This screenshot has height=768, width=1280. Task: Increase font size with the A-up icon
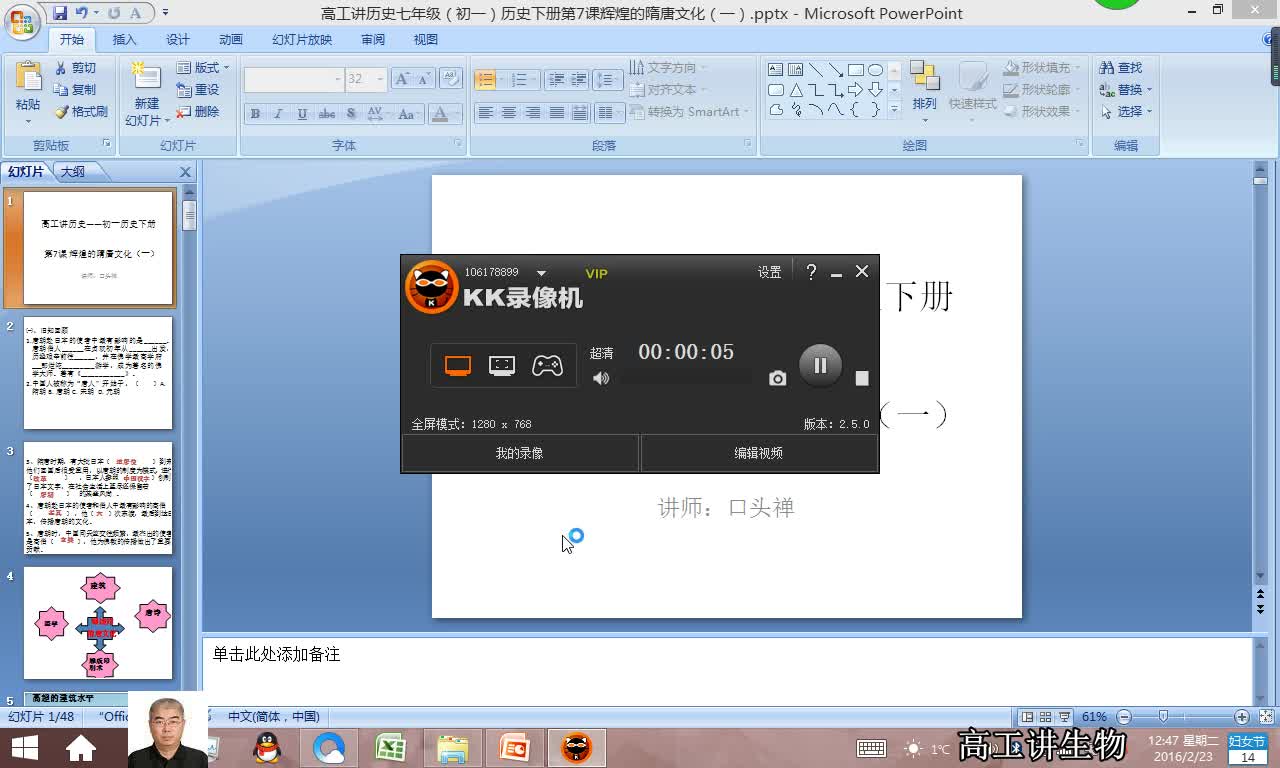point(402,79)
